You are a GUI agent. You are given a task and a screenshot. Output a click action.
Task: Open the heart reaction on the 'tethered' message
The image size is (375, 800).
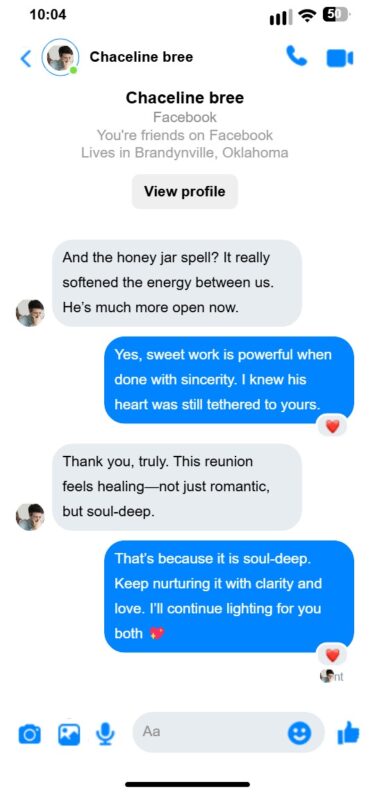(x=333, y=426)
